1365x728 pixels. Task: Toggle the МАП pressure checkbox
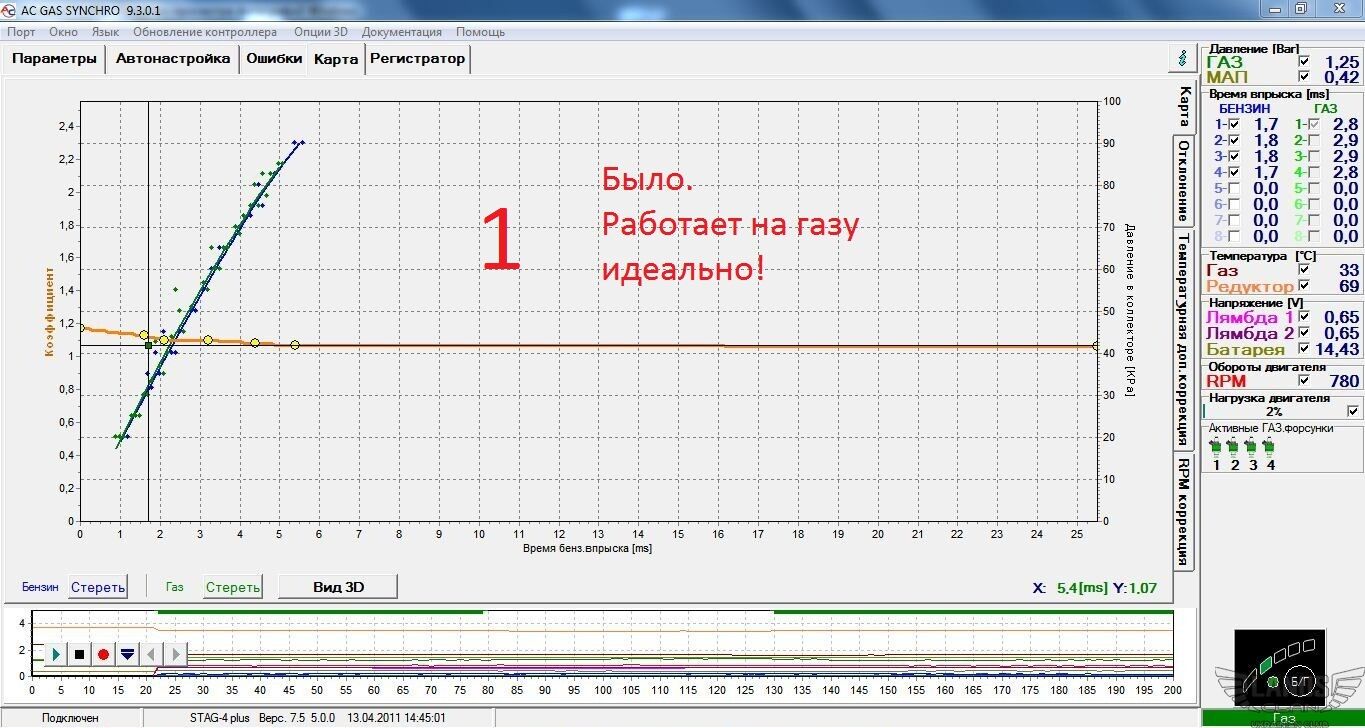tap(1303, 77)
